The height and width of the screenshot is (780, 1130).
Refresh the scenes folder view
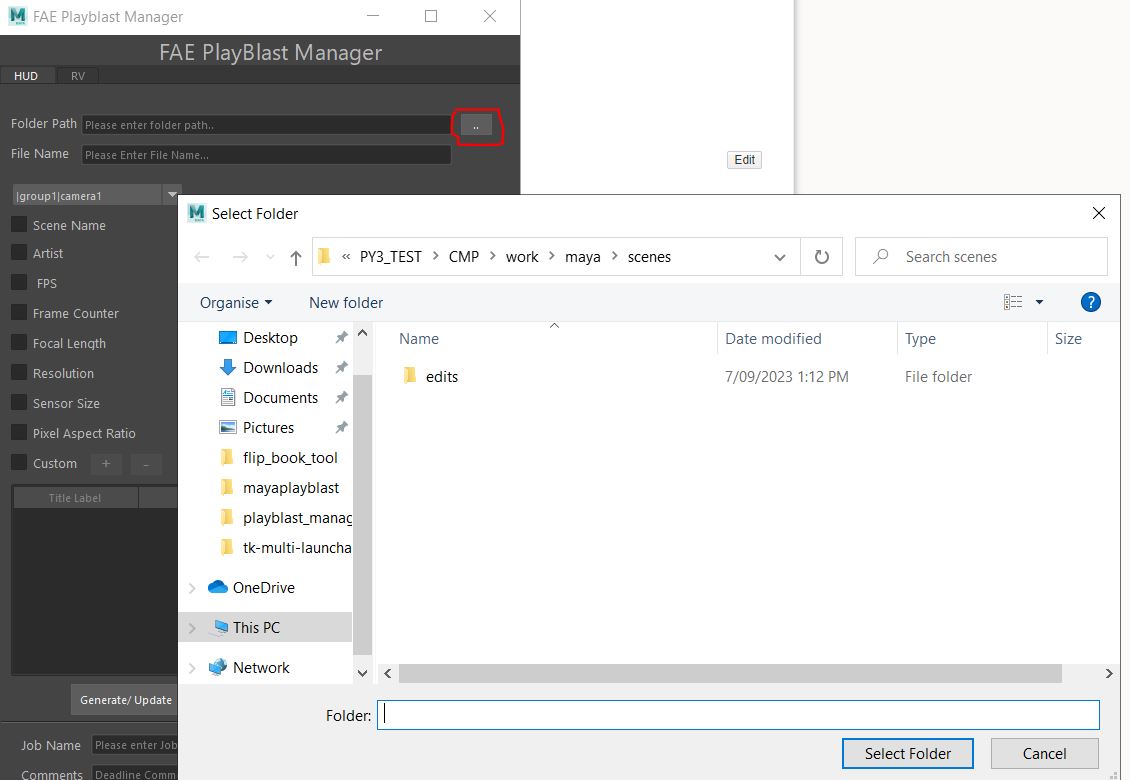(822, 257)
